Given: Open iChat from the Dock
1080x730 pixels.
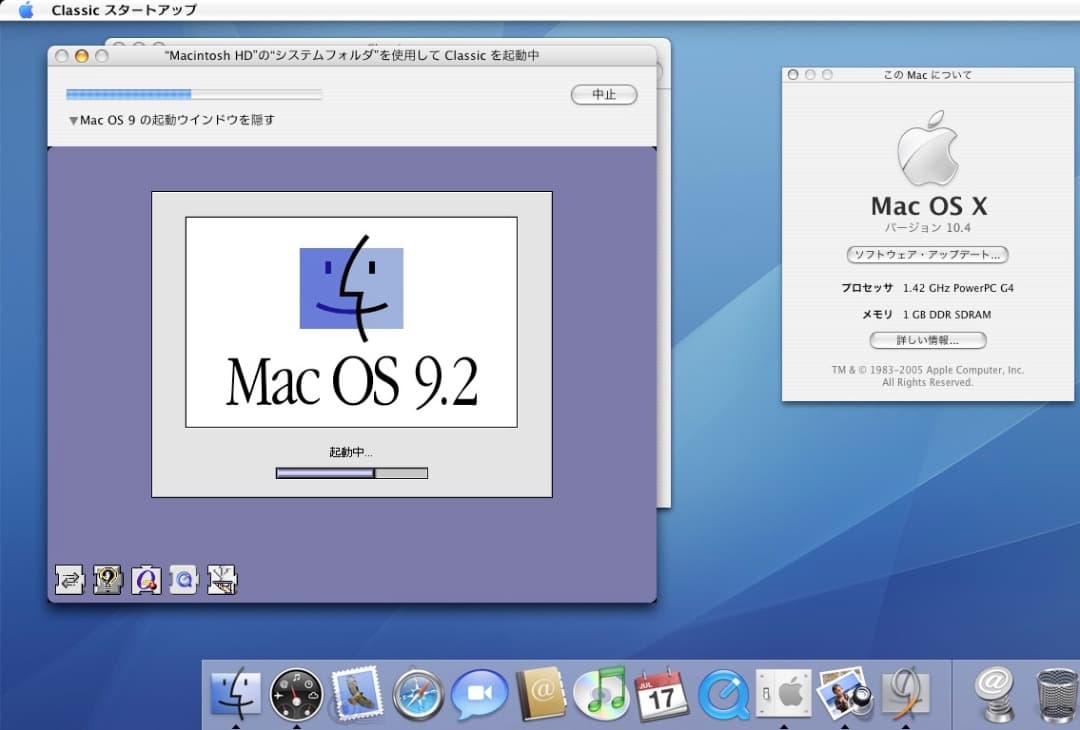Looking at the screenshot, I should [x=479, y=694].
